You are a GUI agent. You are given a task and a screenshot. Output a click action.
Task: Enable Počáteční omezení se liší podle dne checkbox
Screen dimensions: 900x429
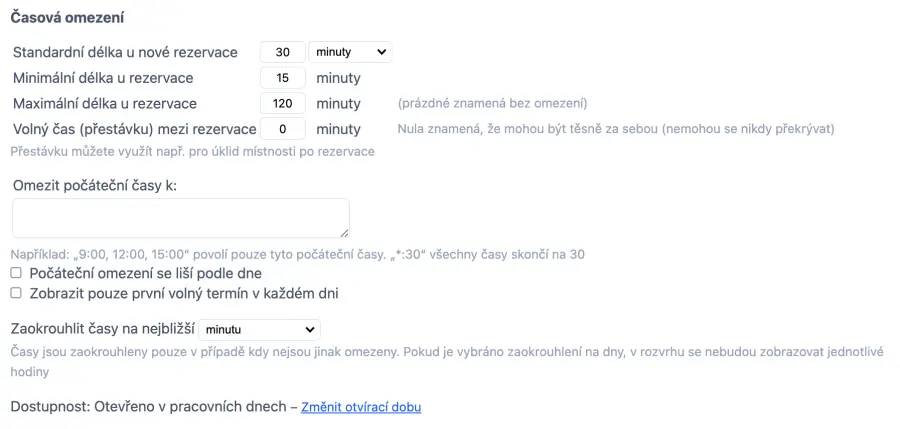click(16, 273)
